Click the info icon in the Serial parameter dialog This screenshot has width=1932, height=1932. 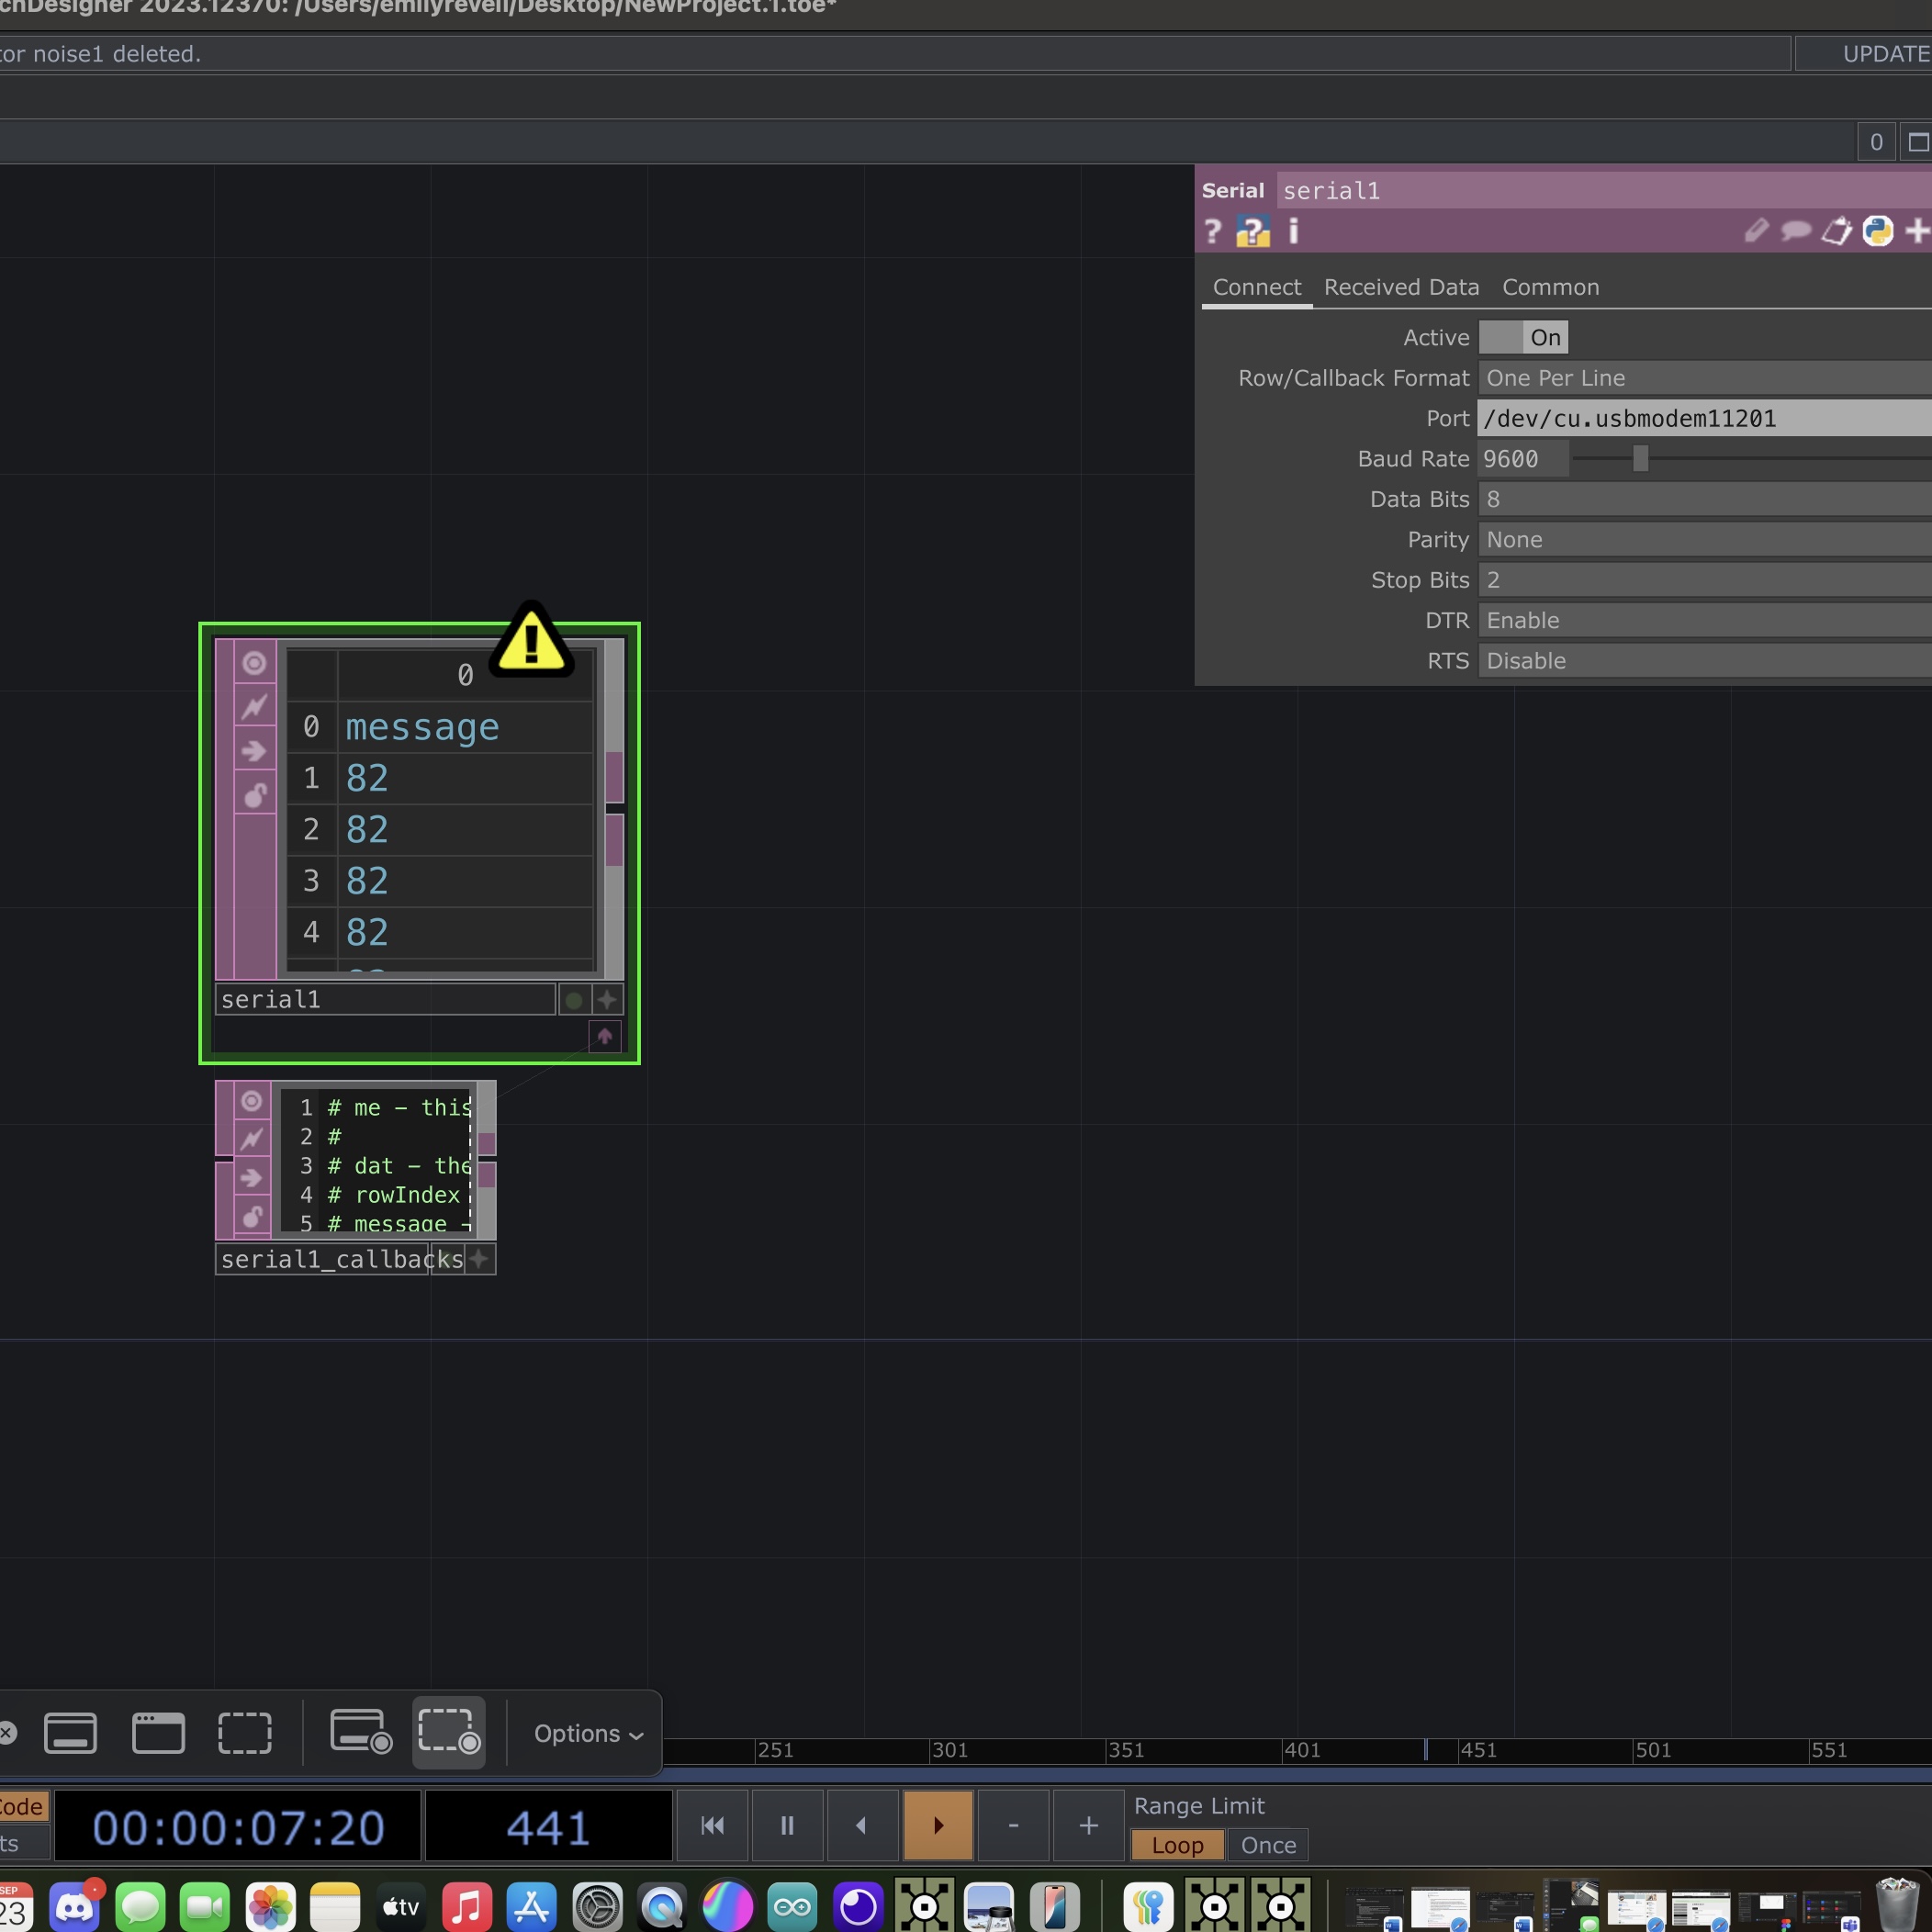point(1292,232)
